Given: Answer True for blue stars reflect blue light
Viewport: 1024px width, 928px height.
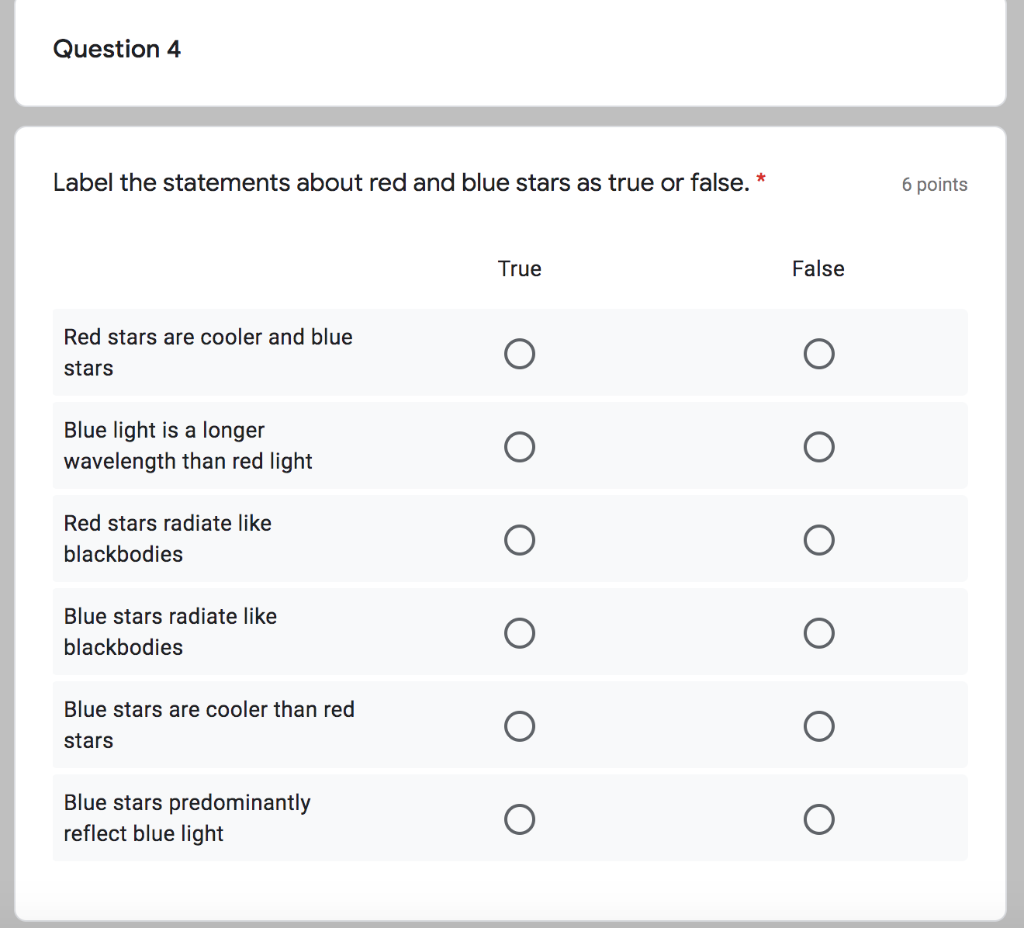Looking at the screenshot, I should pos(519,820).
